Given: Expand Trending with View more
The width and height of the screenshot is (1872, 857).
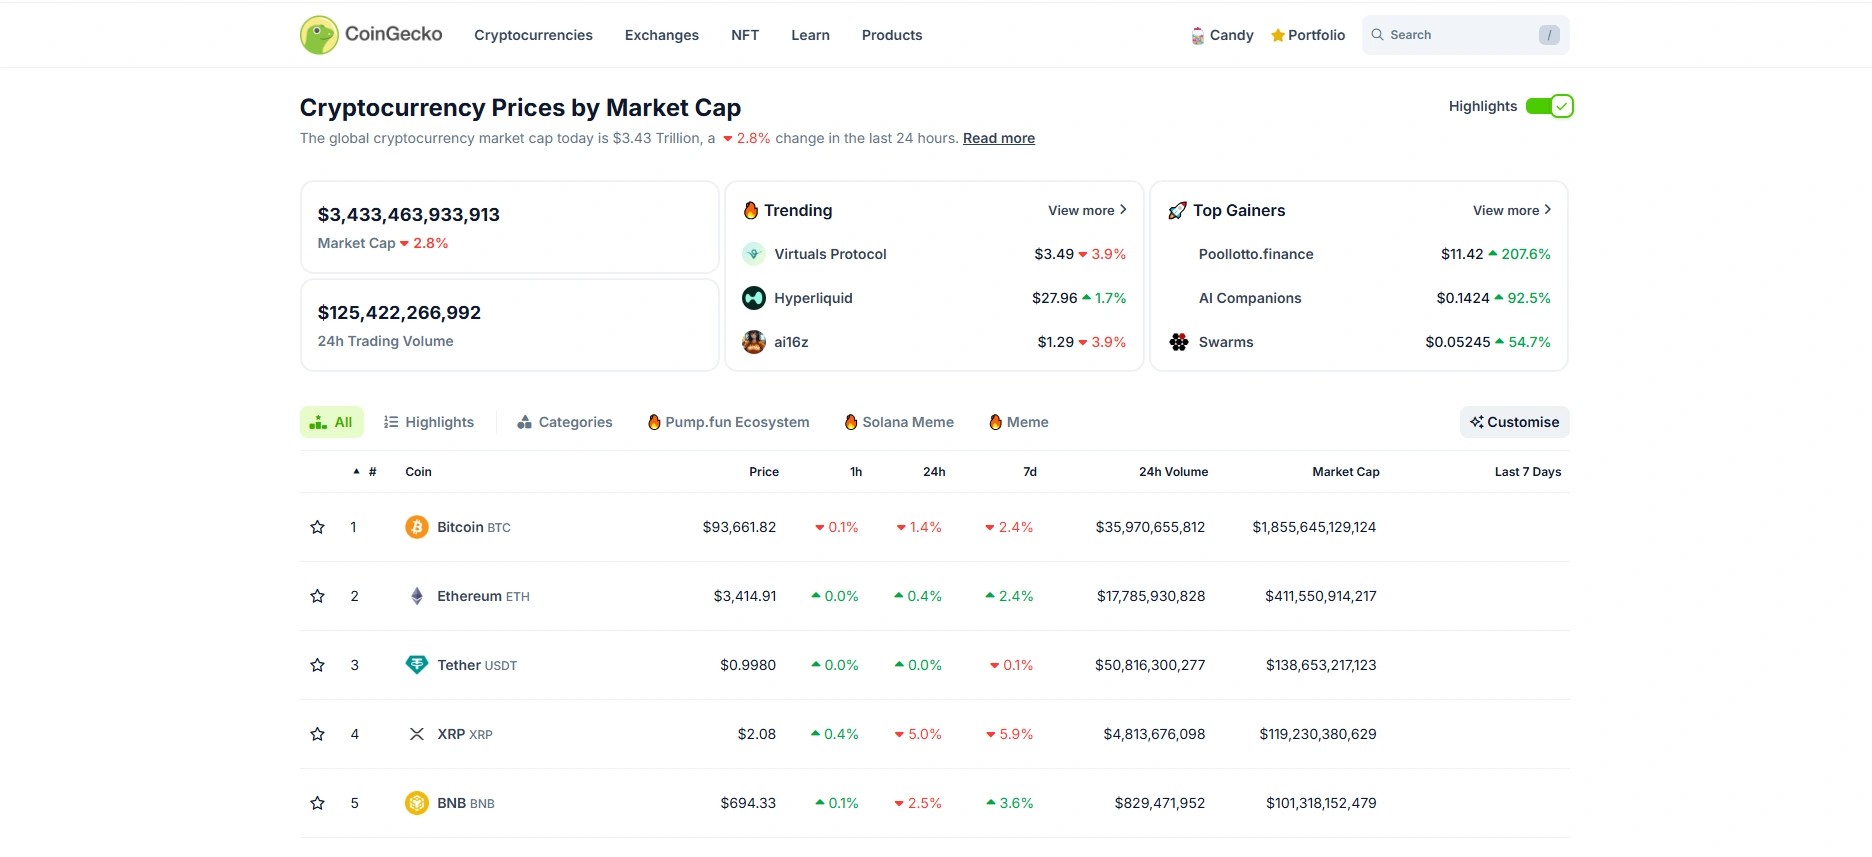Looking at the screenshot, I should [x=1086, y=210].
